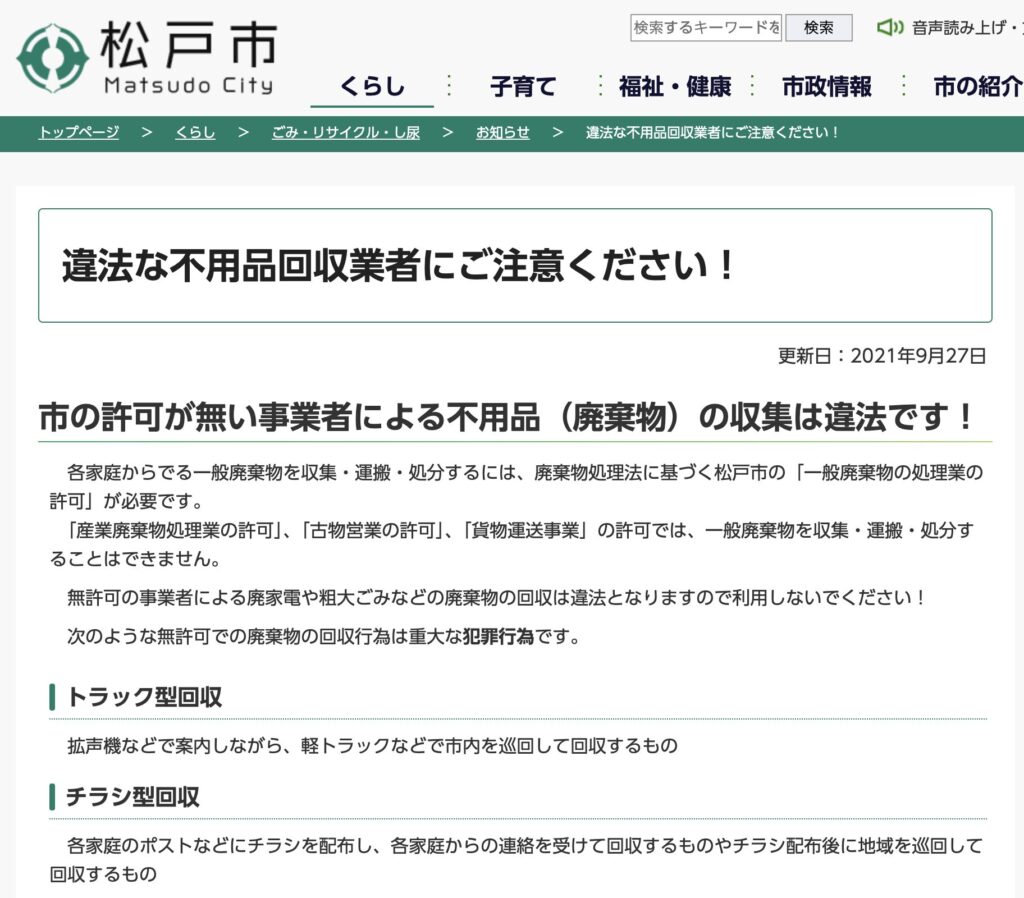This screenshot has width=1024, height=898.
Task: Open the 子育て navigation tab
Action: pyautogui.click(x=522, y=86)
